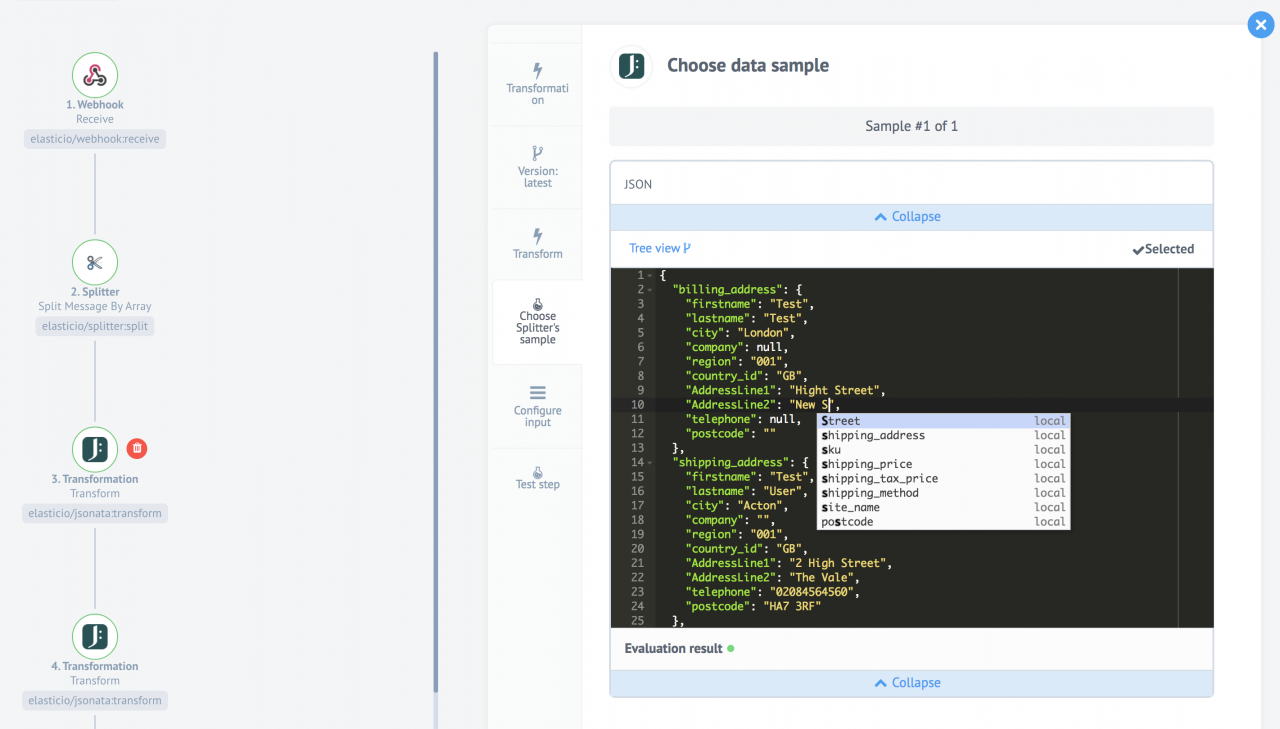This screenshot has width=1280, height=729.
Task: Choose postcode autocomplete suggestion
Action: coord(943,522)
